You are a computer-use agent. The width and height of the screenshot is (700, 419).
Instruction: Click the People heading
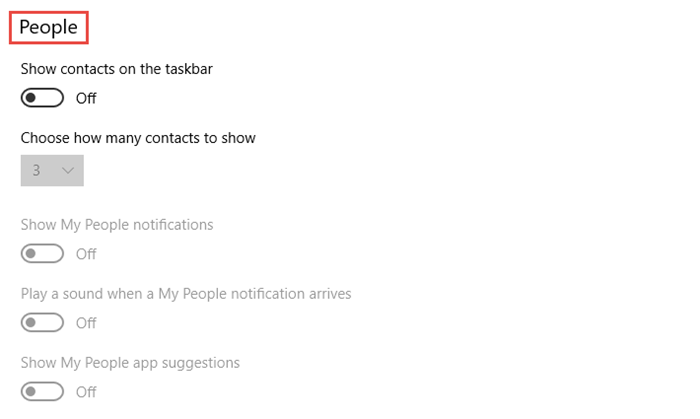(x=48, y=27)
